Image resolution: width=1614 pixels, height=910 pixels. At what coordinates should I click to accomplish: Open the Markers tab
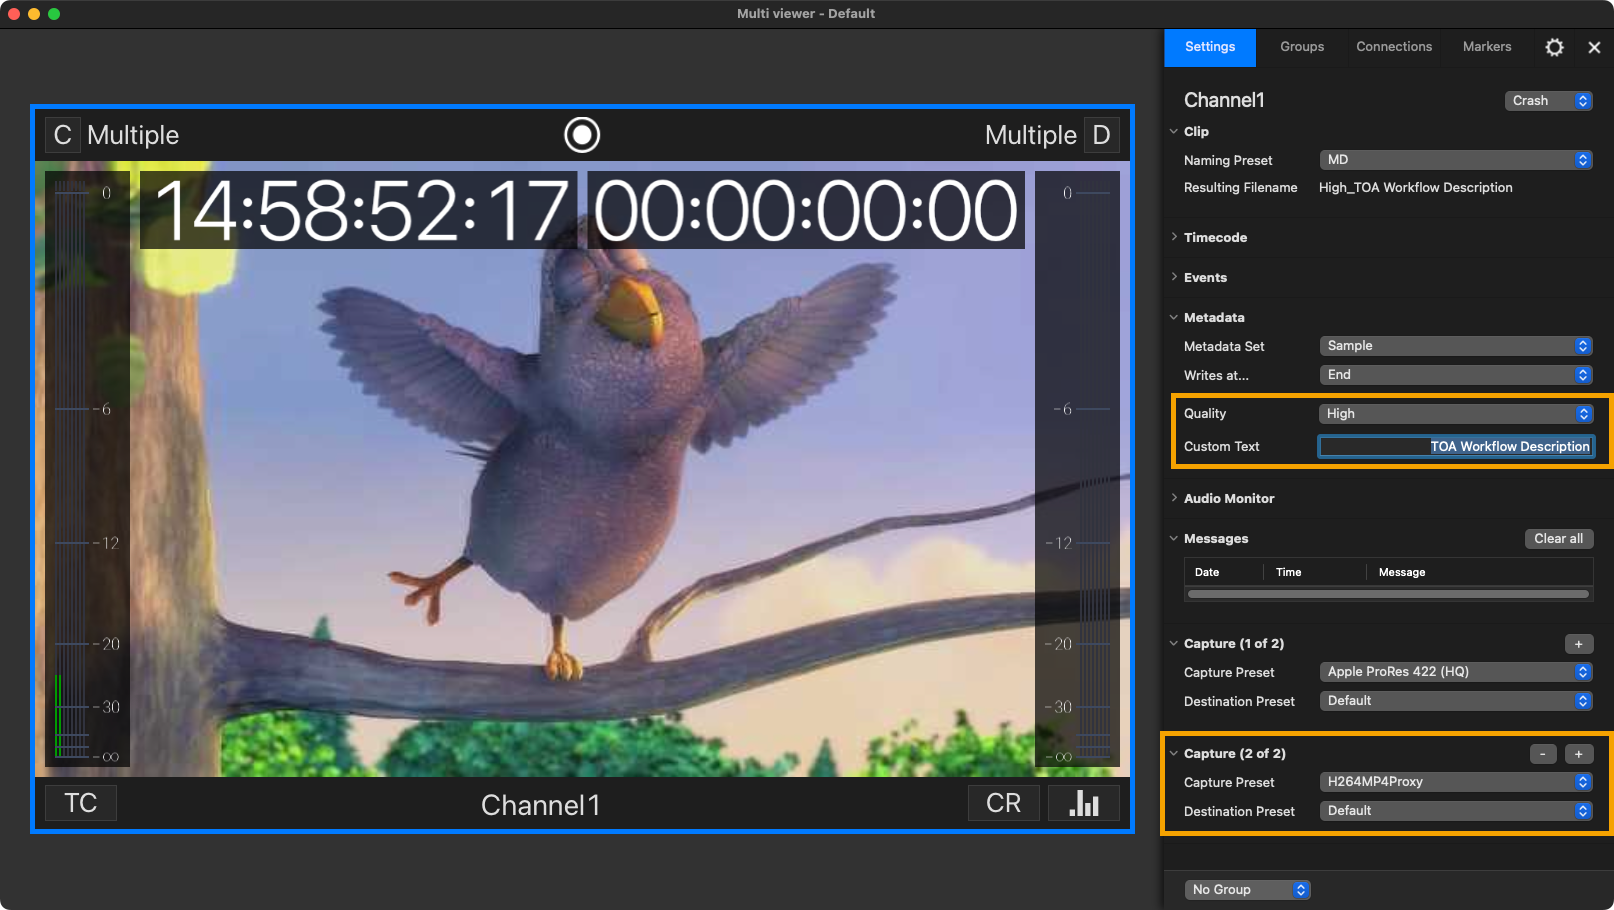1487,47
